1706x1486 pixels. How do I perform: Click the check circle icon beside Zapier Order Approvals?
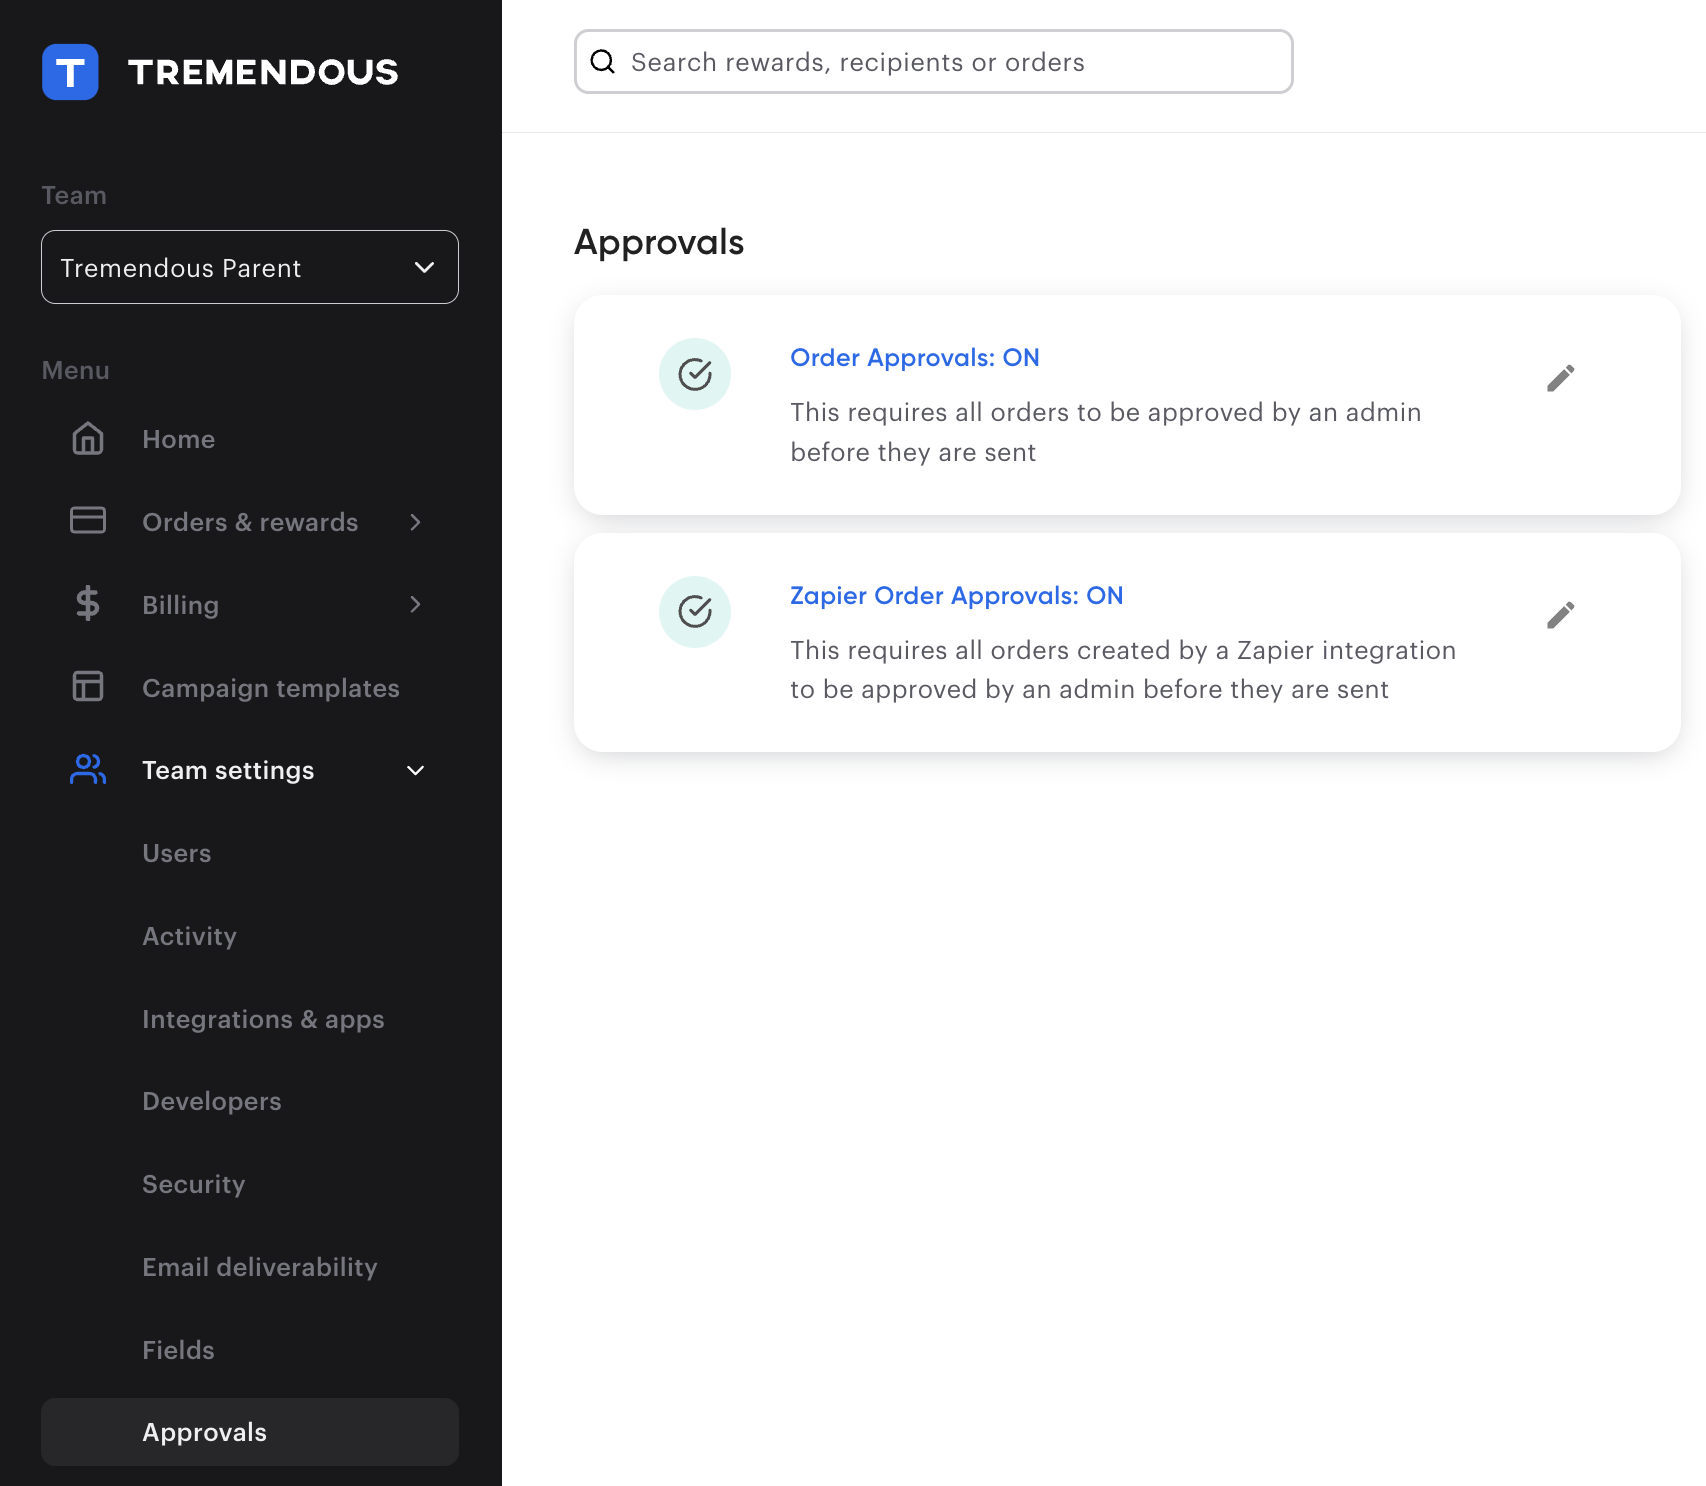pyautogui.click(x=695, y=612)
